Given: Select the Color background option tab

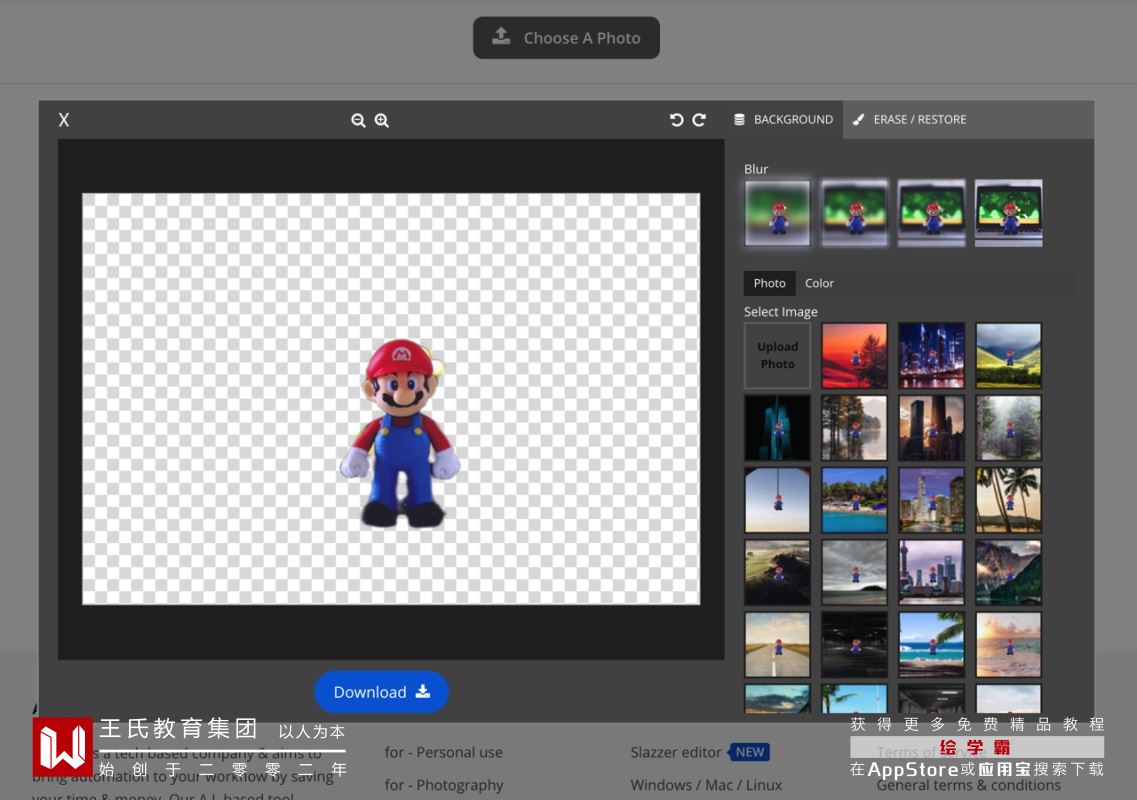Looking at the screenshot, I should [819, 283].
